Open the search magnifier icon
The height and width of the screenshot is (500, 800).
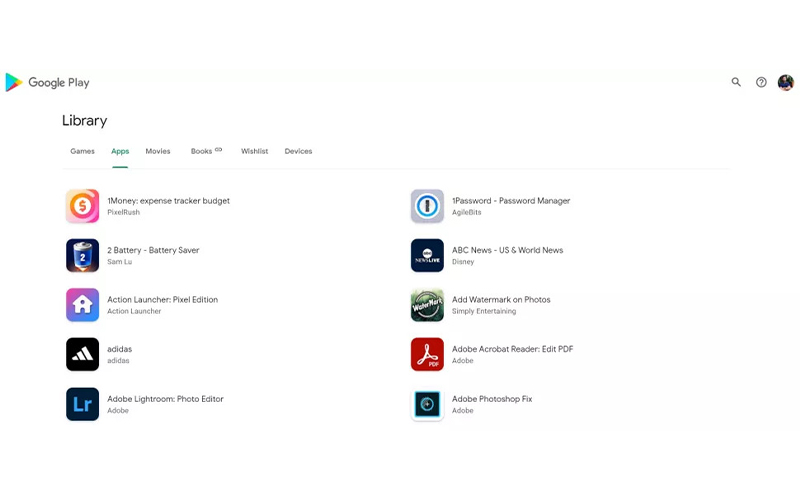(736, 82)
